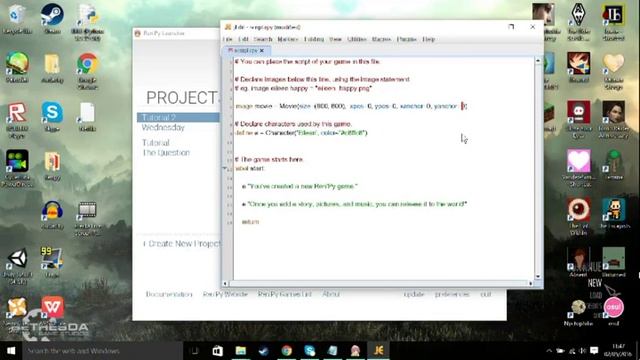The height and width of the screenshot is (360, 640).
Task: Open the film strip video desktop icon
Action: coord(87,218)
